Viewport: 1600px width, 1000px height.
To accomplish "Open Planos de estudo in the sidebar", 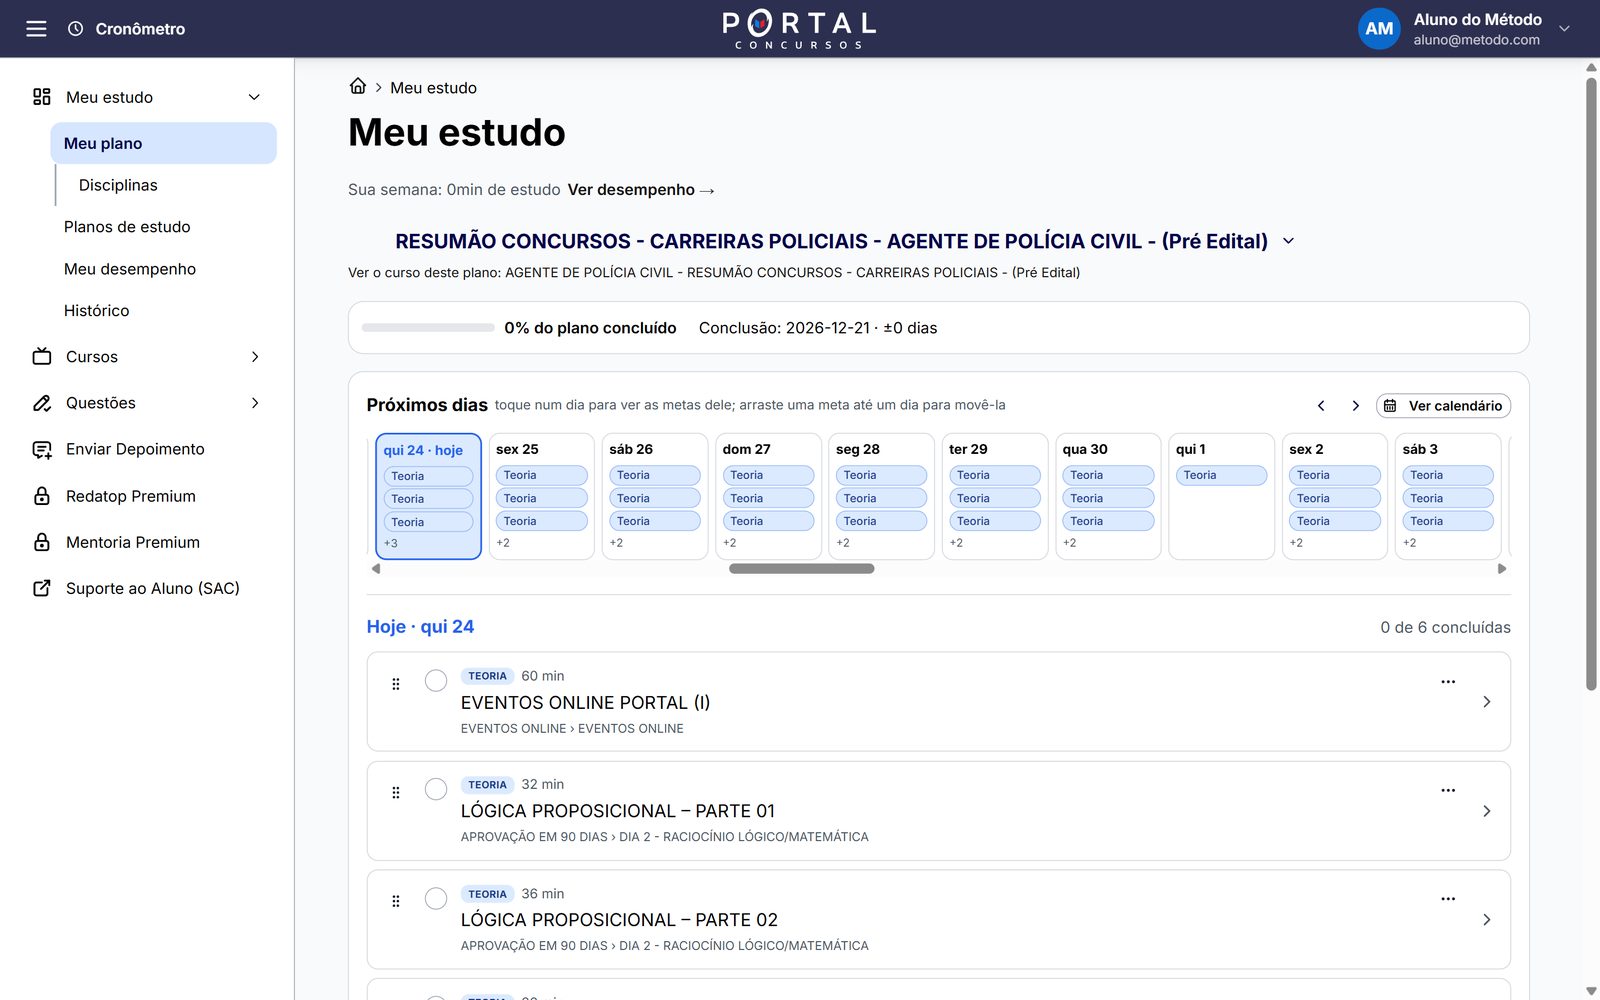I will pos(127,227).
